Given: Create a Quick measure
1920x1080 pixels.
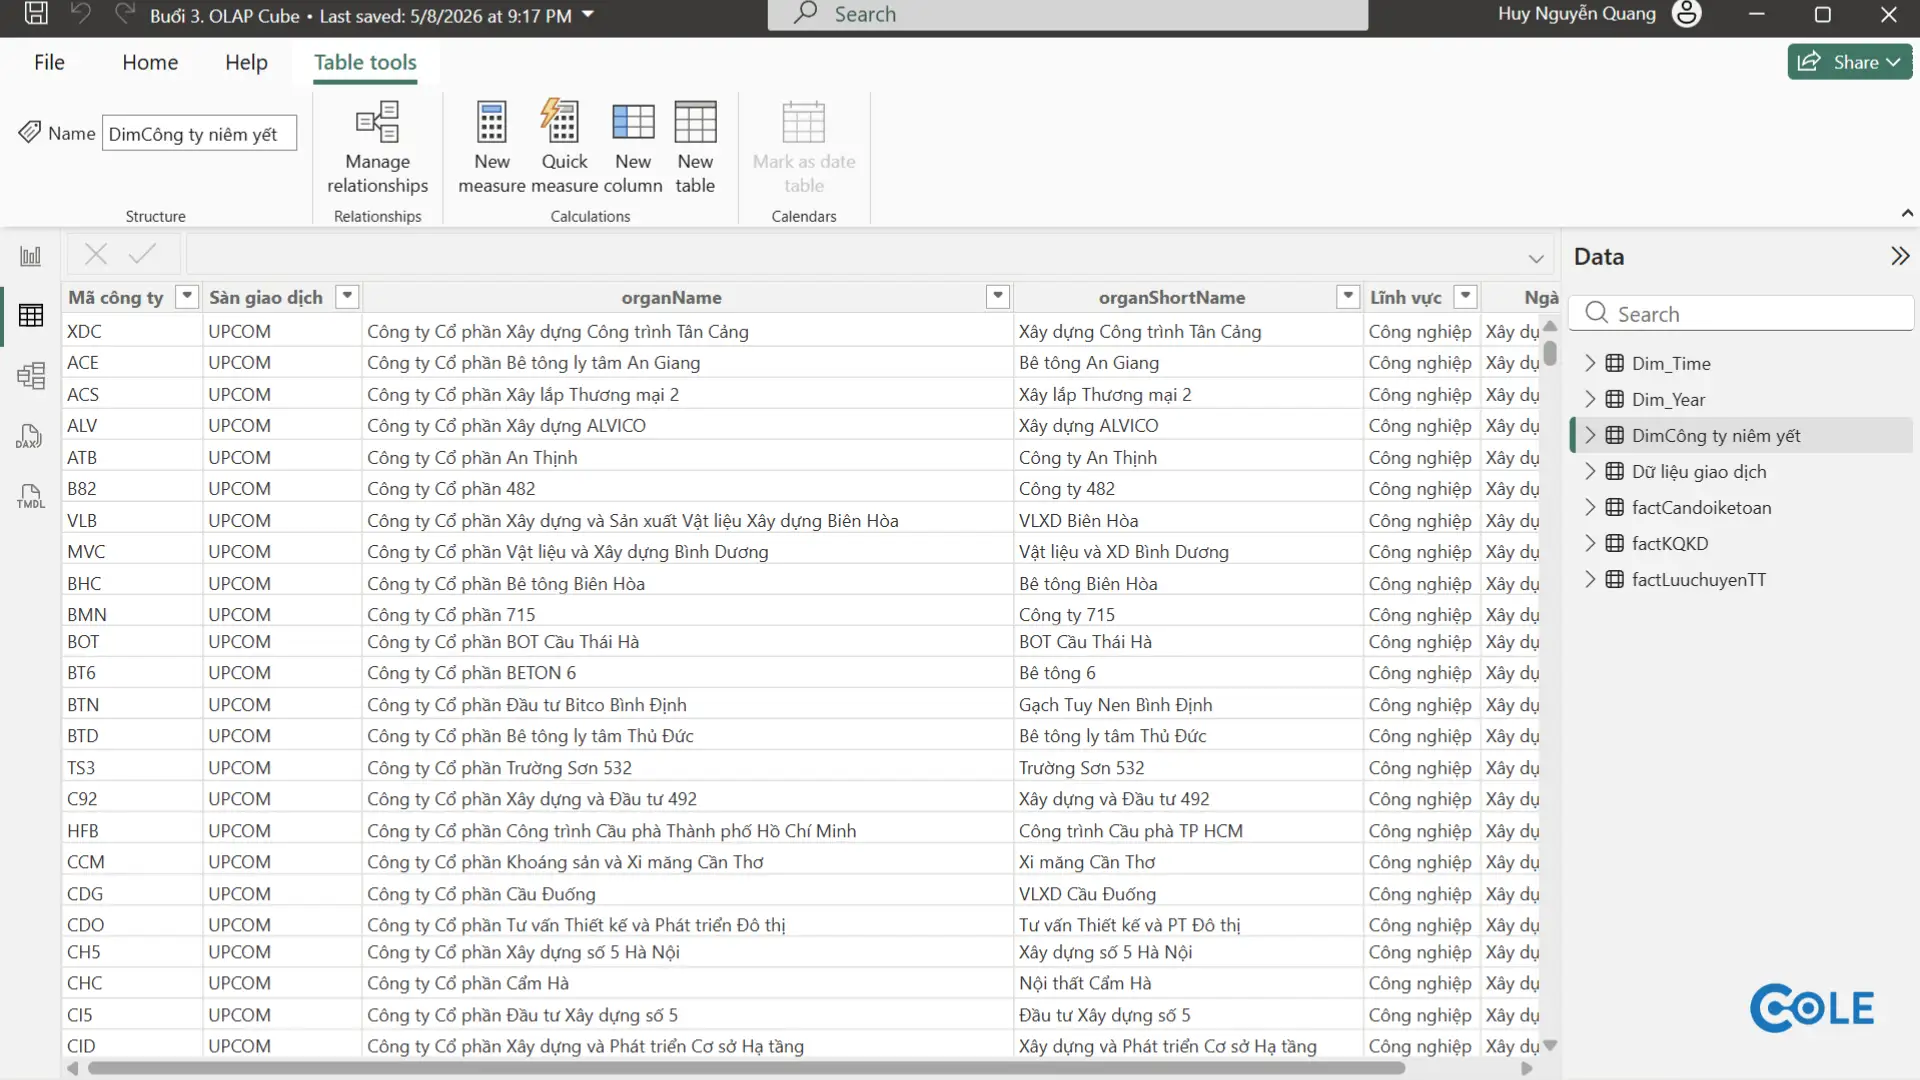Looking at the screenshot, I should (564, 147).
